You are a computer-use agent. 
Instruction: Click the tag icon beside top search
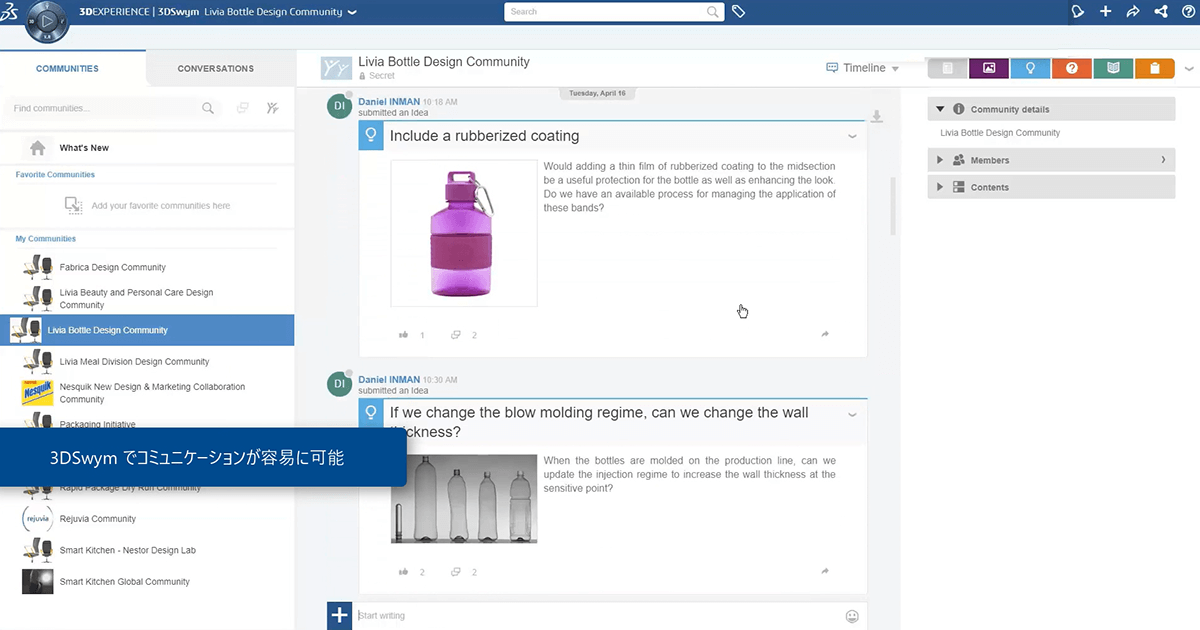coord(738,12)
